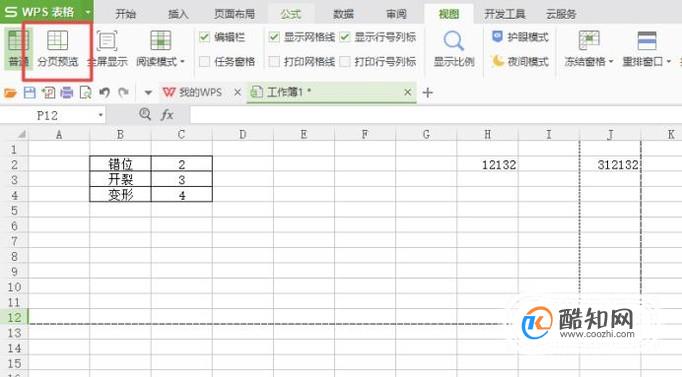Select cell B2 containing 错位
The image size is (682, 377).
120,164
